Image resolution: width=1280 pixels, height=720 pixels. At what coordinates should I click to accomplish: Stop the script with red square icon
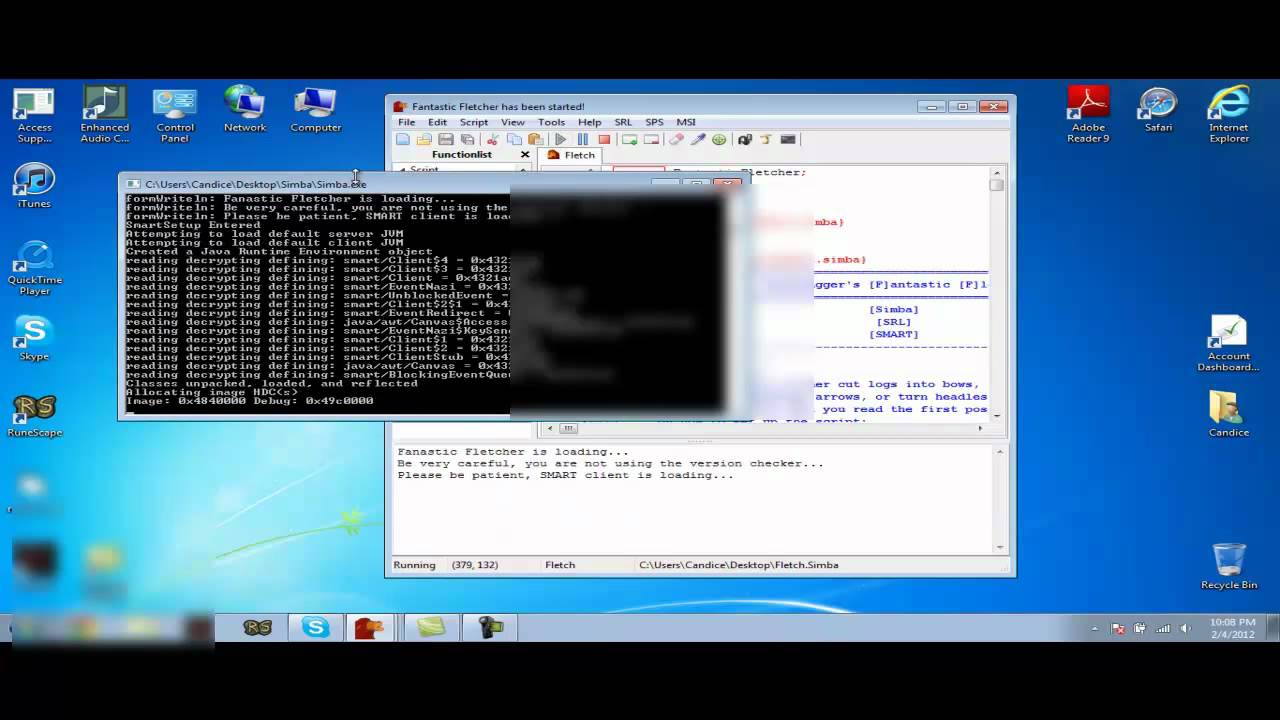click(x=604, y=140)
